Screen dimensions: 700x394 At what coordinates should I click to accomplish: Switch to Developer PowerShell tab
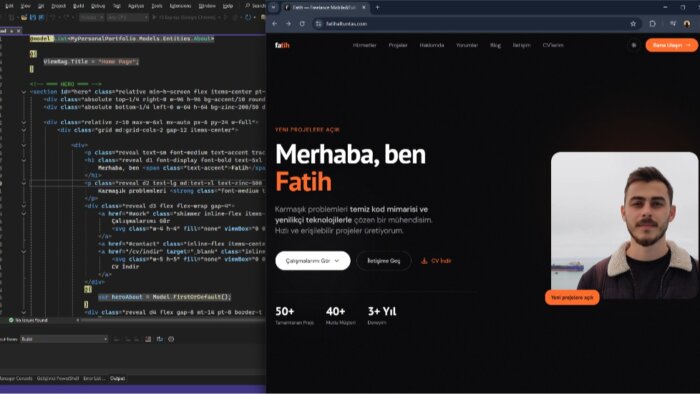(58, 378)
